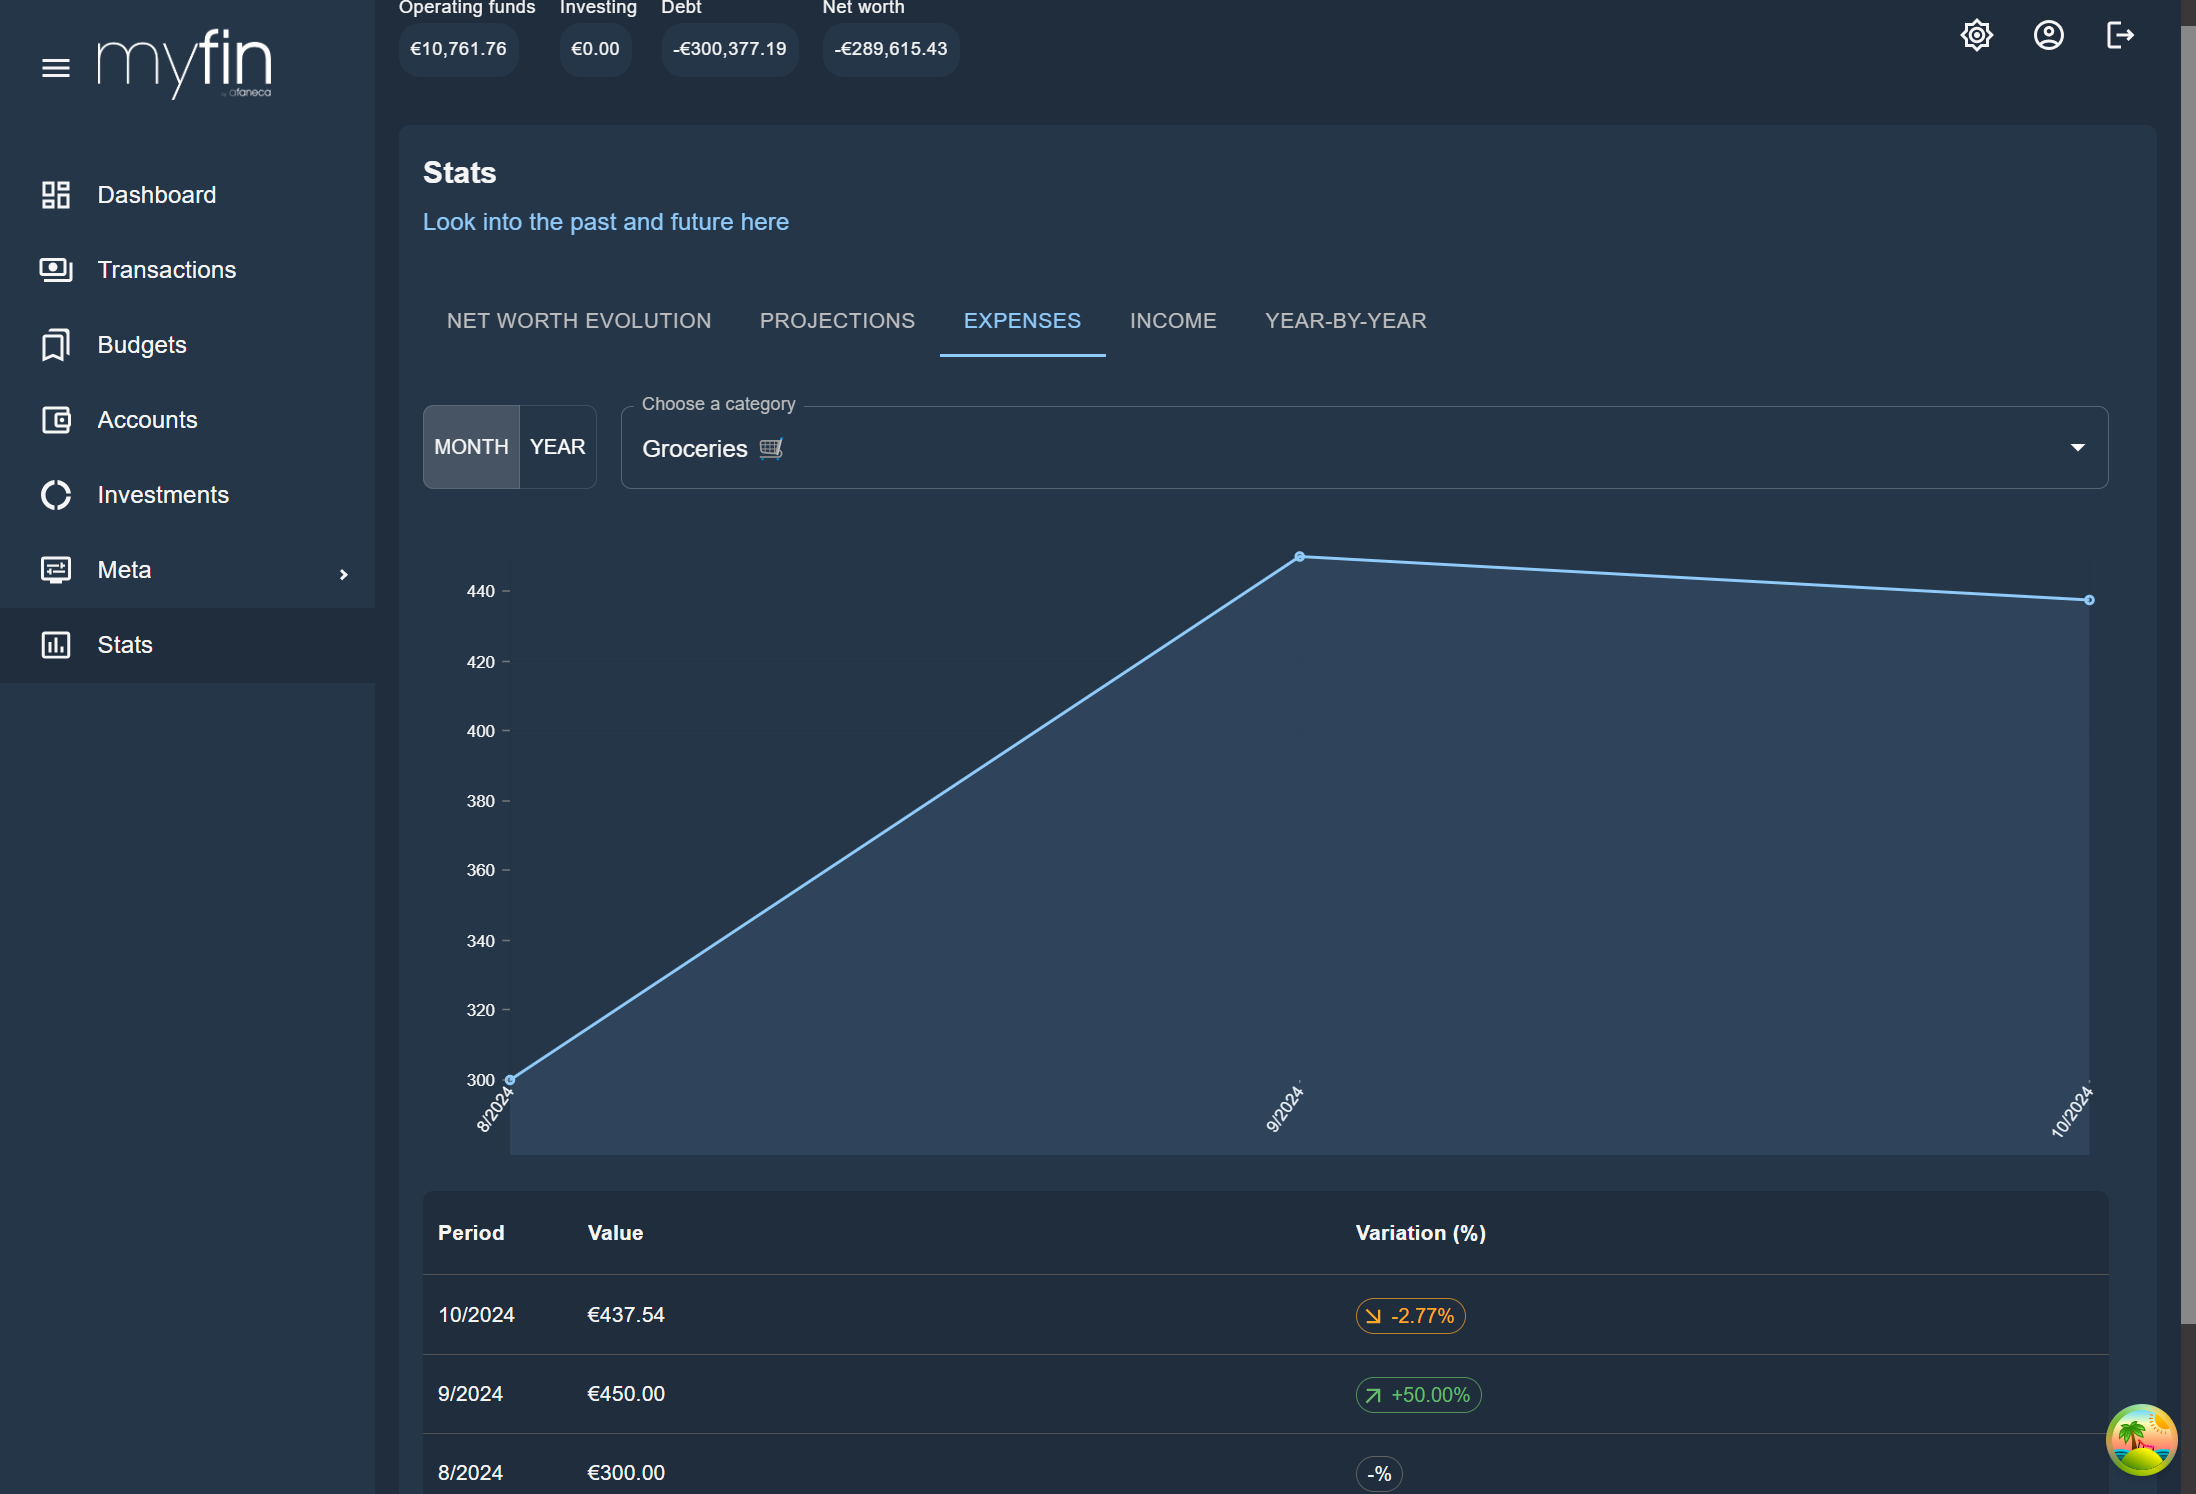Switch the period toggle to YEAR
Viewport: 2196px width, 1494px height.
coord(557,447)
